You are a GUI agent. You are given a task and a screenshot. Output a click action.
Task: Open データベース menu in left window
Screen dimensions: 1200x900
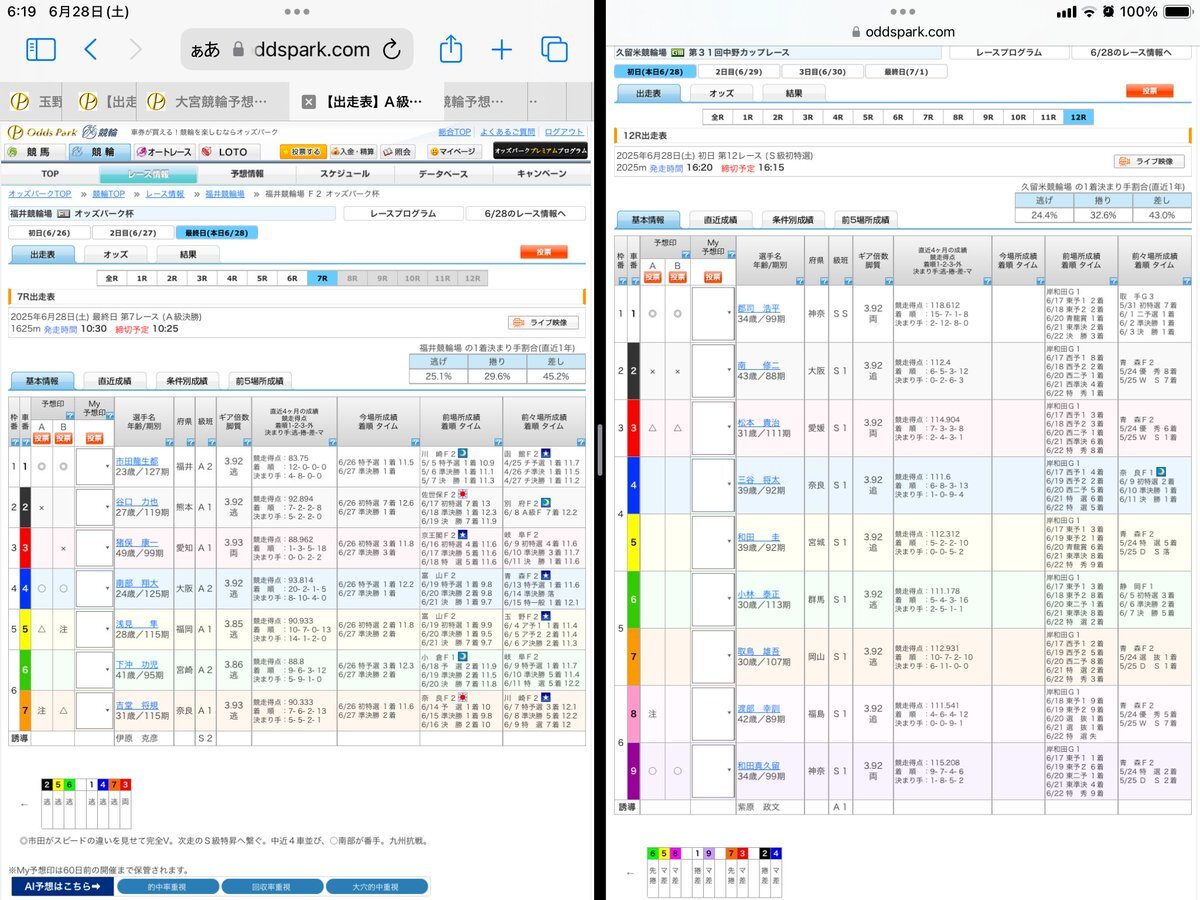click(x=442, y=174)
